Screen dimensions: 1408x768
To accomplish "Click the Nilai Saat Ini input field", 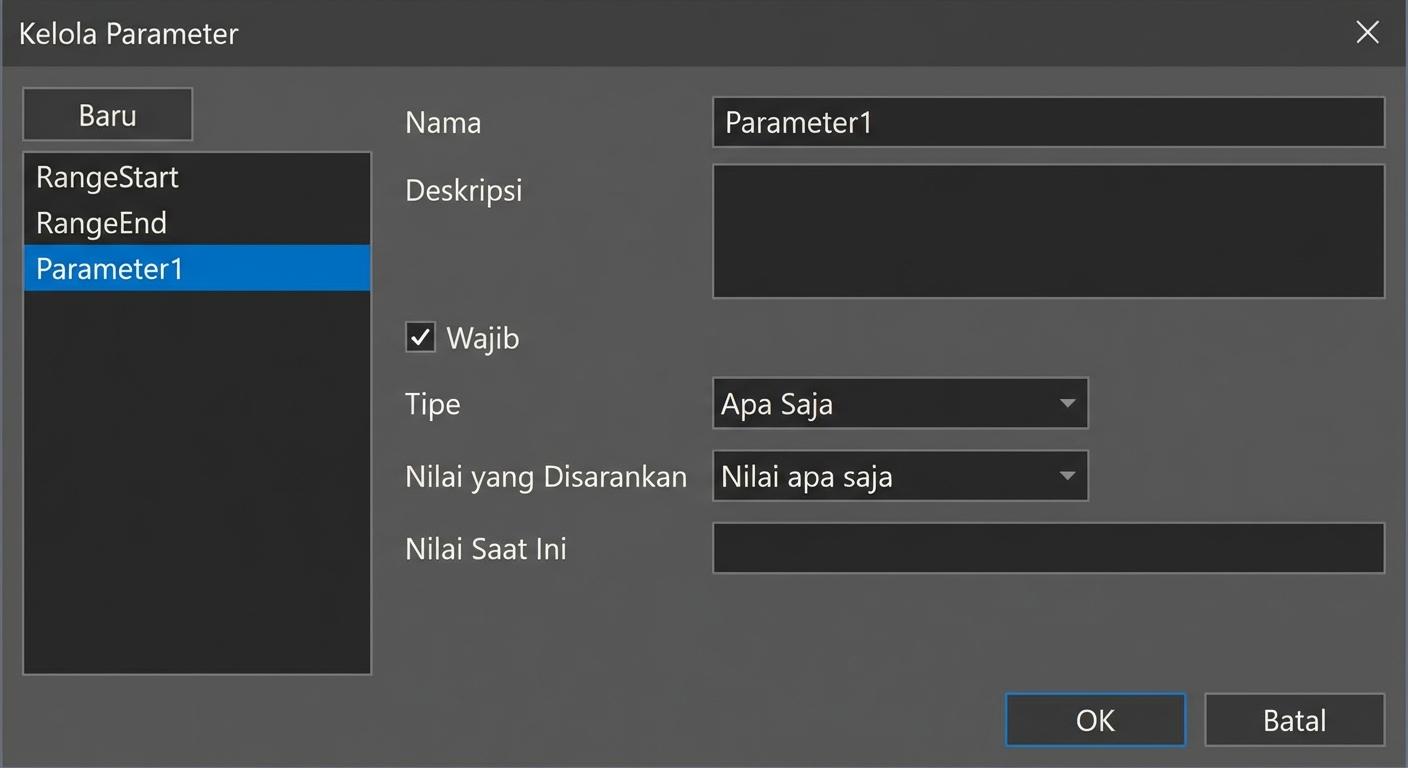I will (x=1048, y=548).
